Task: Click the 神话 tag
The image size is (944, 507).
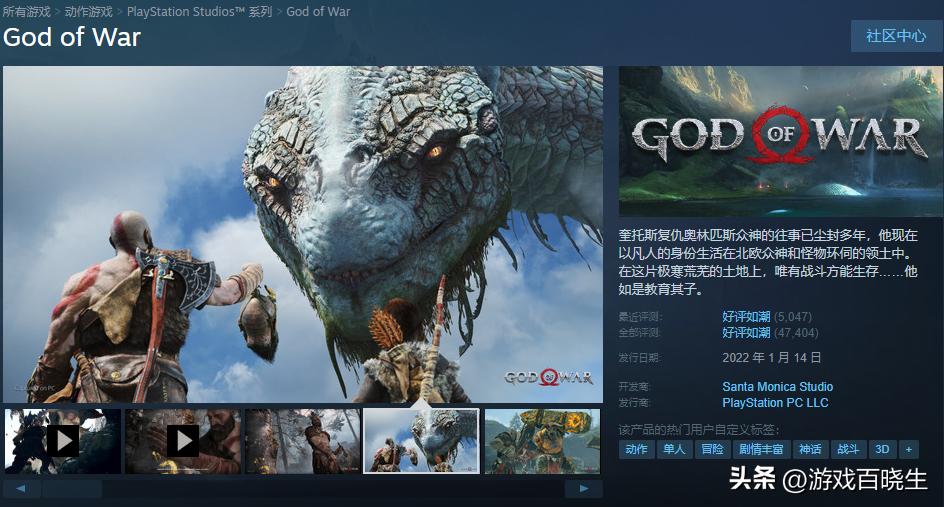Action: [x=810, y=449]
